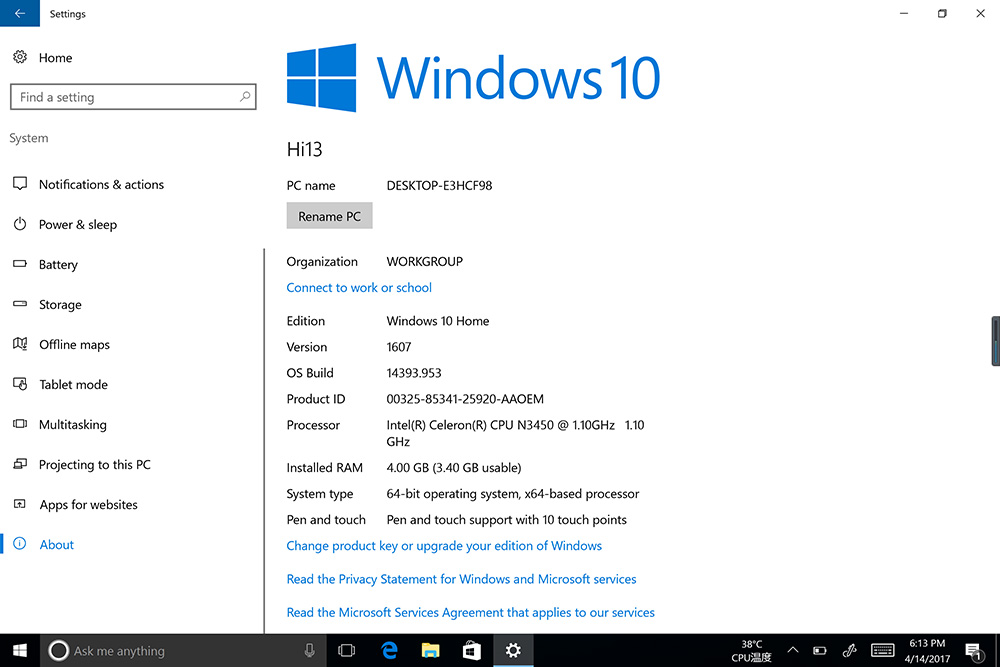The width and height of the screenshot is (1000, 667).
Task: Click the Version value 1607
Action: click(399, 347)
